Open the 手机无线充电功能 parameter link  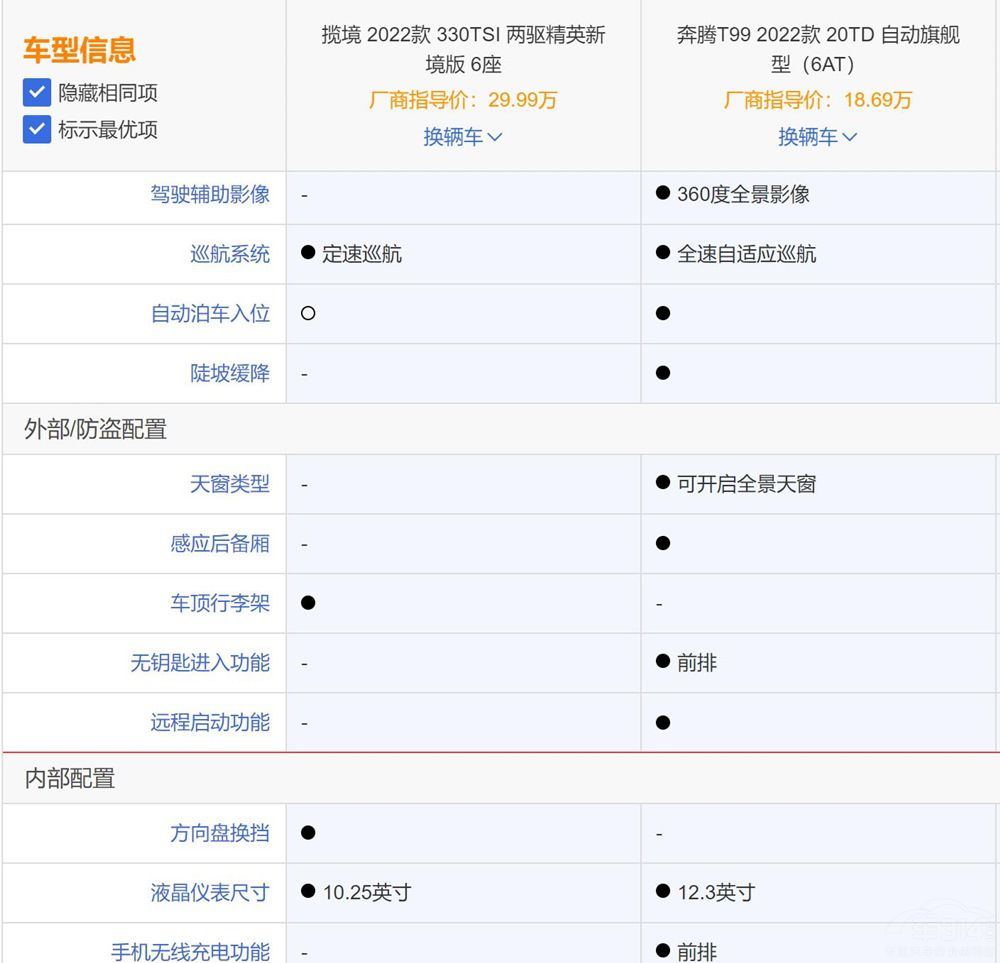(190, 951)
